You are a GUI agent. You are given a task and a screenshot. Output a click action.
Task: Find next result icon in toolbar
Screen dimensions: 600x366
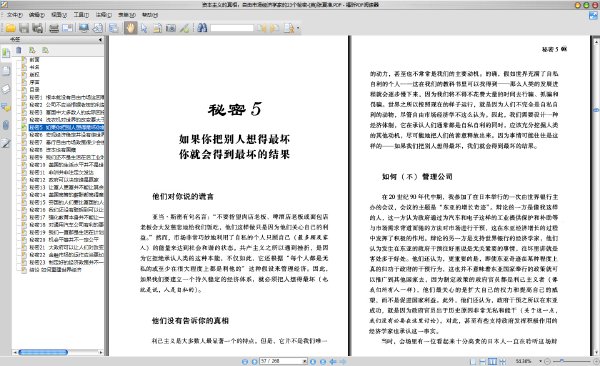pos(275,28)
